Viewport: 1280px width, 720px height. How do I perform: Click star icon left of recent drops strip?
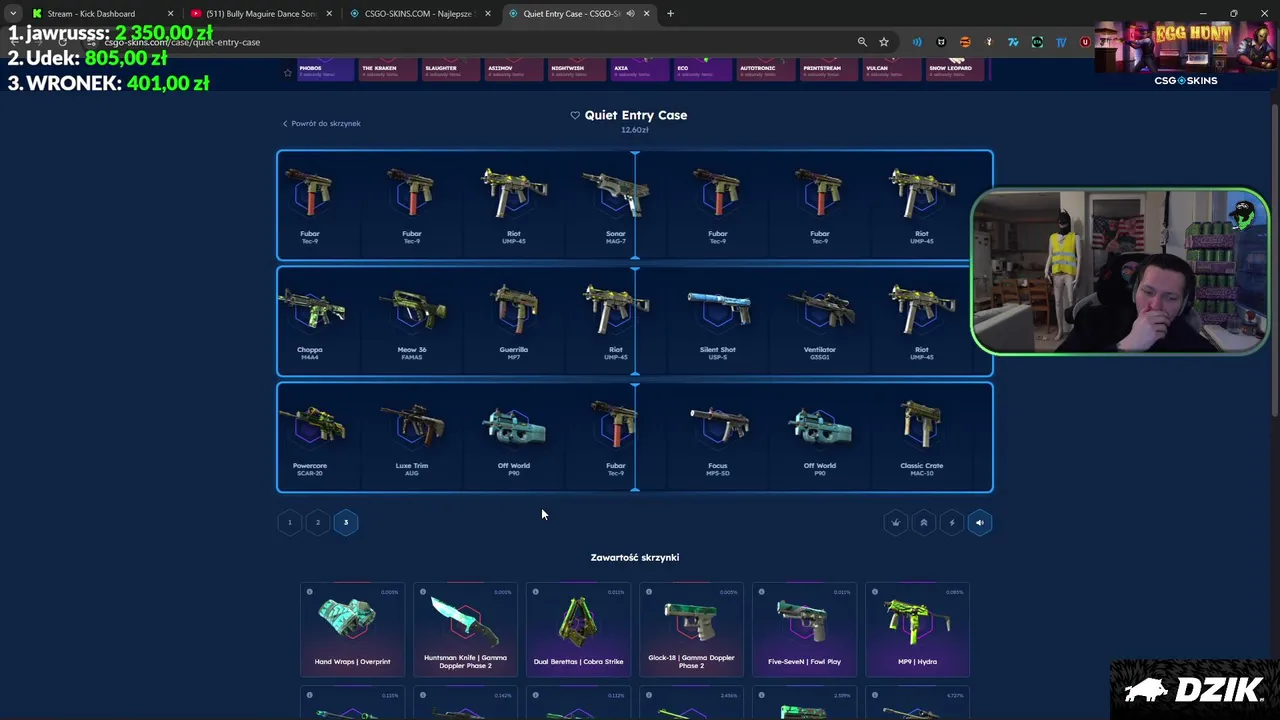pos(288,72)
